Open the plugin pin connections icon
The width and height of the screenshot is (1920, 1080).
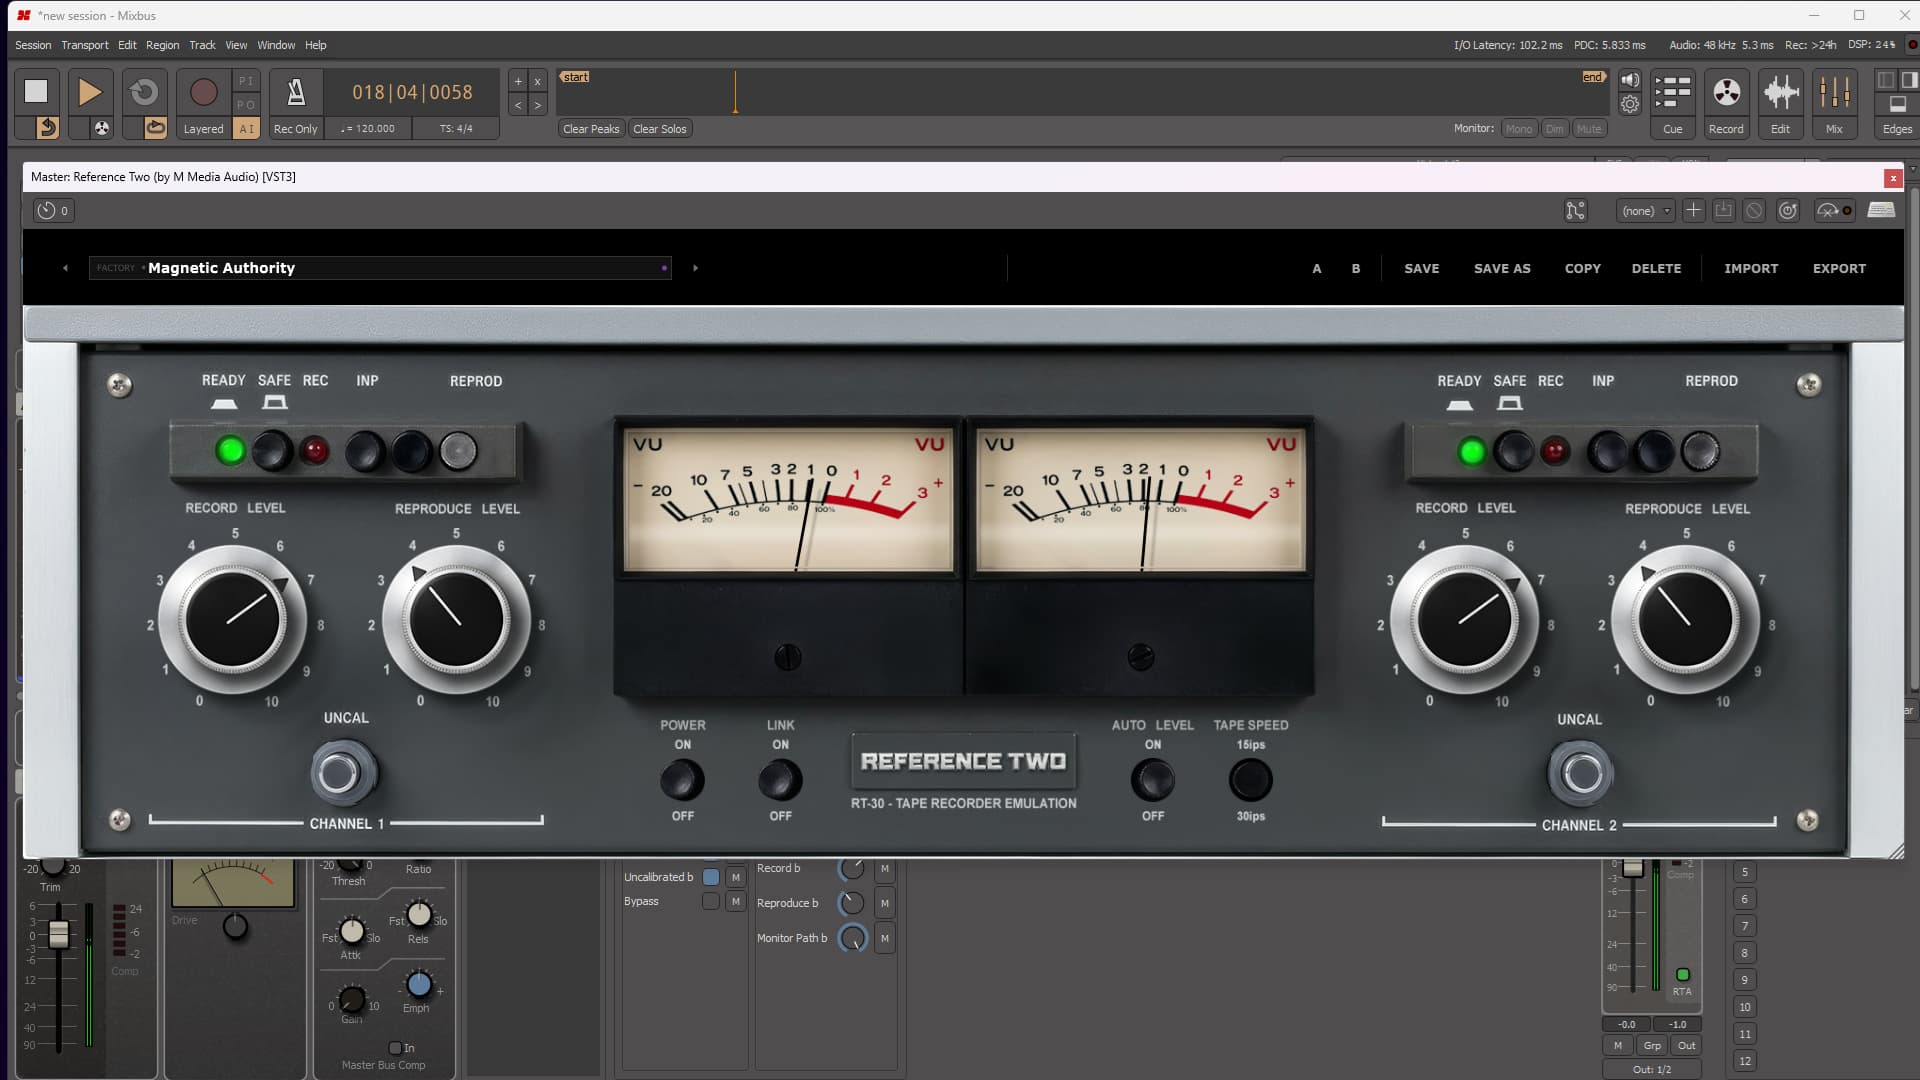tap(1575, 210)
